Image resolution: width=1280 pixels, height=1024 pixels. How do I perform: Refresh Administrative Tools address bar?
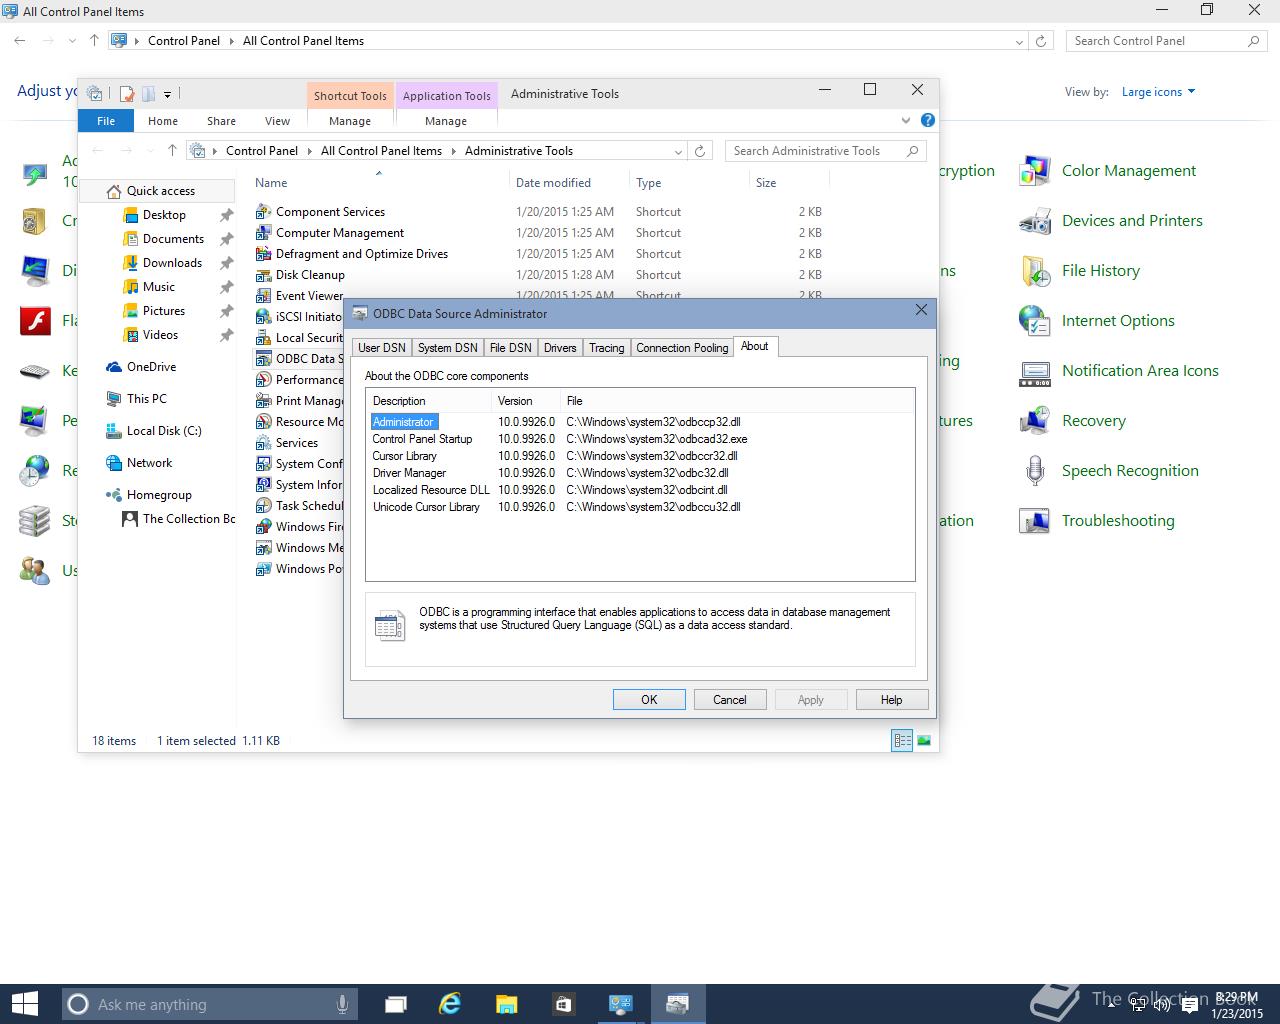(700, 151)
